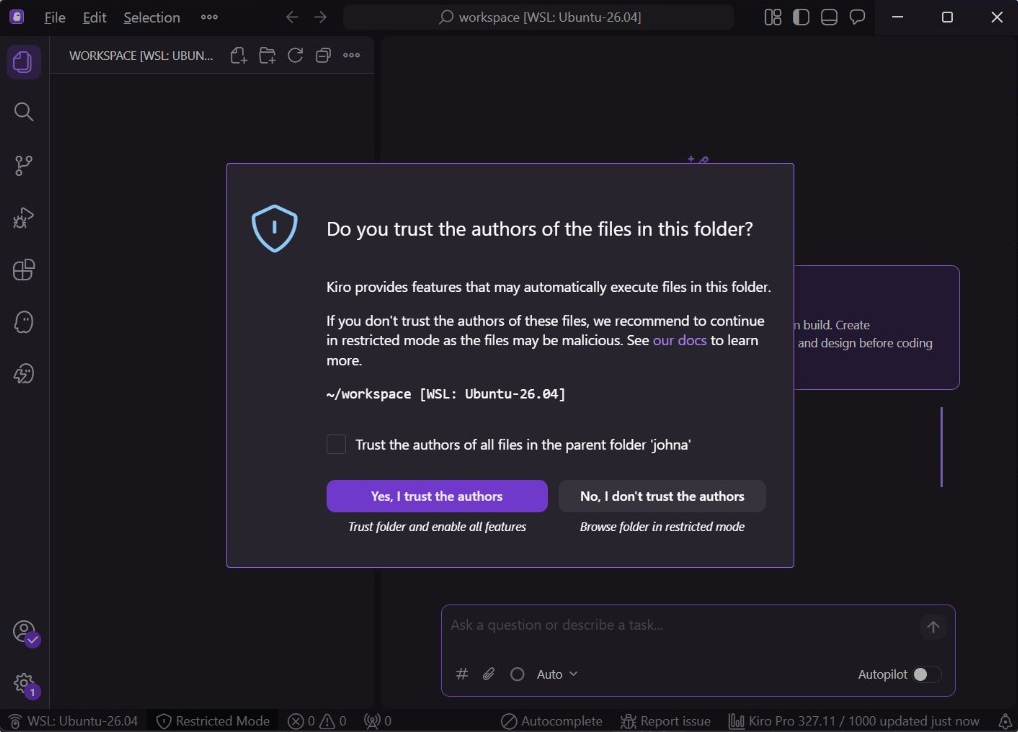Open the Explorer view in the activity bar

click(x=23, y=62)
